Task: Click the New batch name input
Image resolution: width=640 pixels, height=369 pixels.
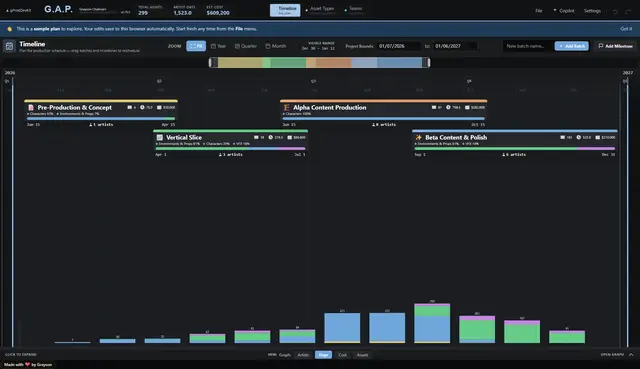Action: coord(528,46)
